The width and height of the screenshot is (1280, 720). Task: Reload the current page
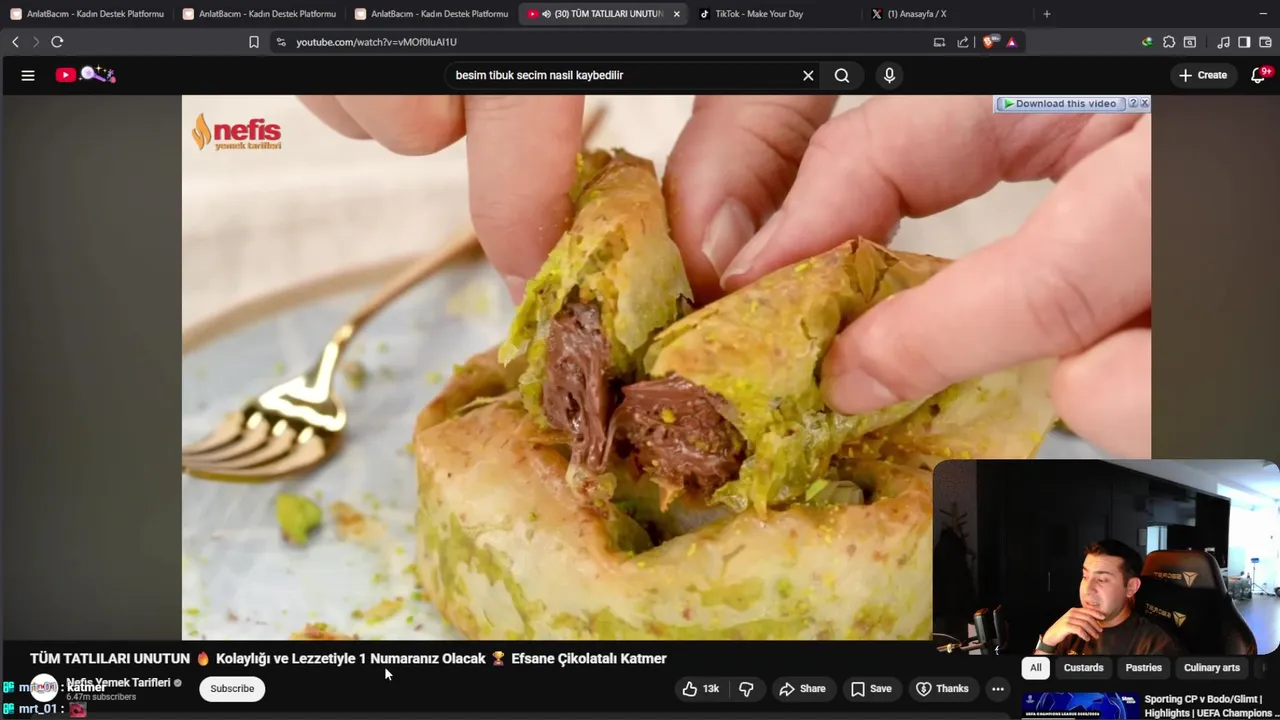click(x=57, y=42)
